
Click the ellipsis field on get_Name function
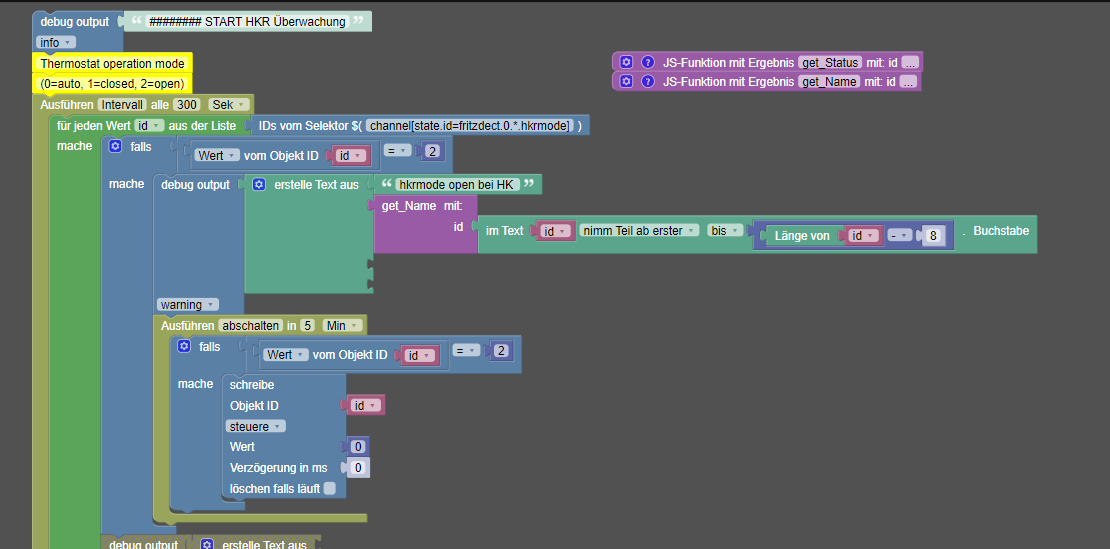[x=908, y=81]
